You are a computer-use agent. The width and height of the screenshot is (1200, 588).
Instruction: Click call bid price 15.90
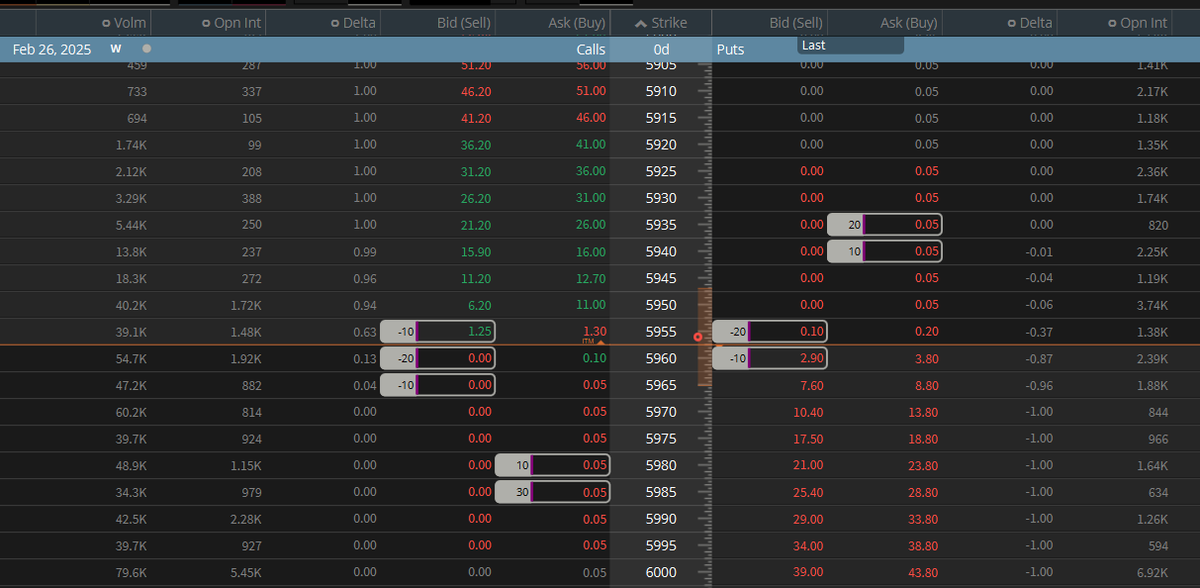click(476, 251)
